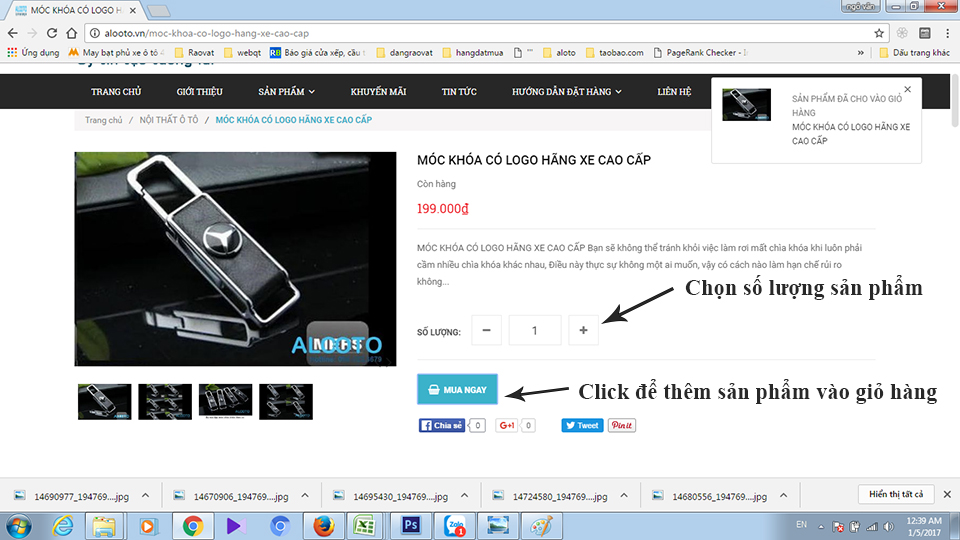Screen dimensions: 960x540
Task: Open the Chrome three-dot menu
Action: (947, 33)
